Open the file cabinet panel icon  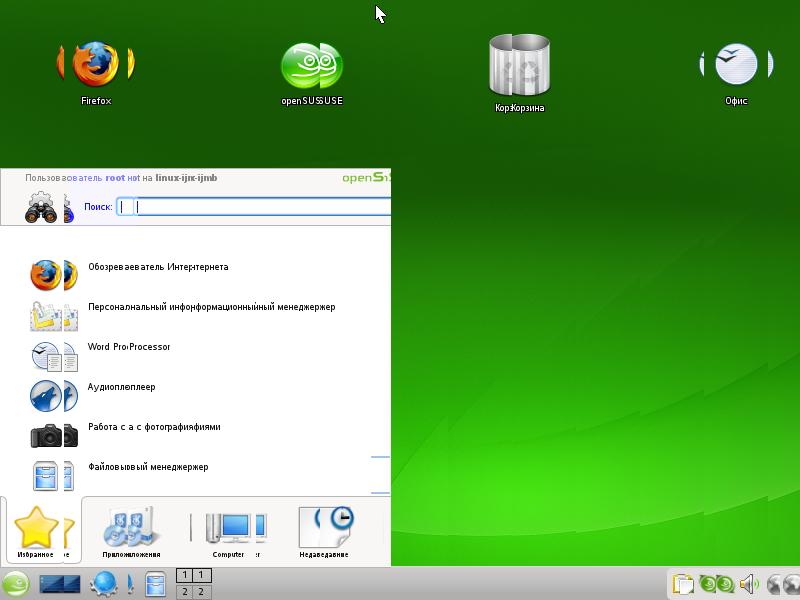coord(156,584)
